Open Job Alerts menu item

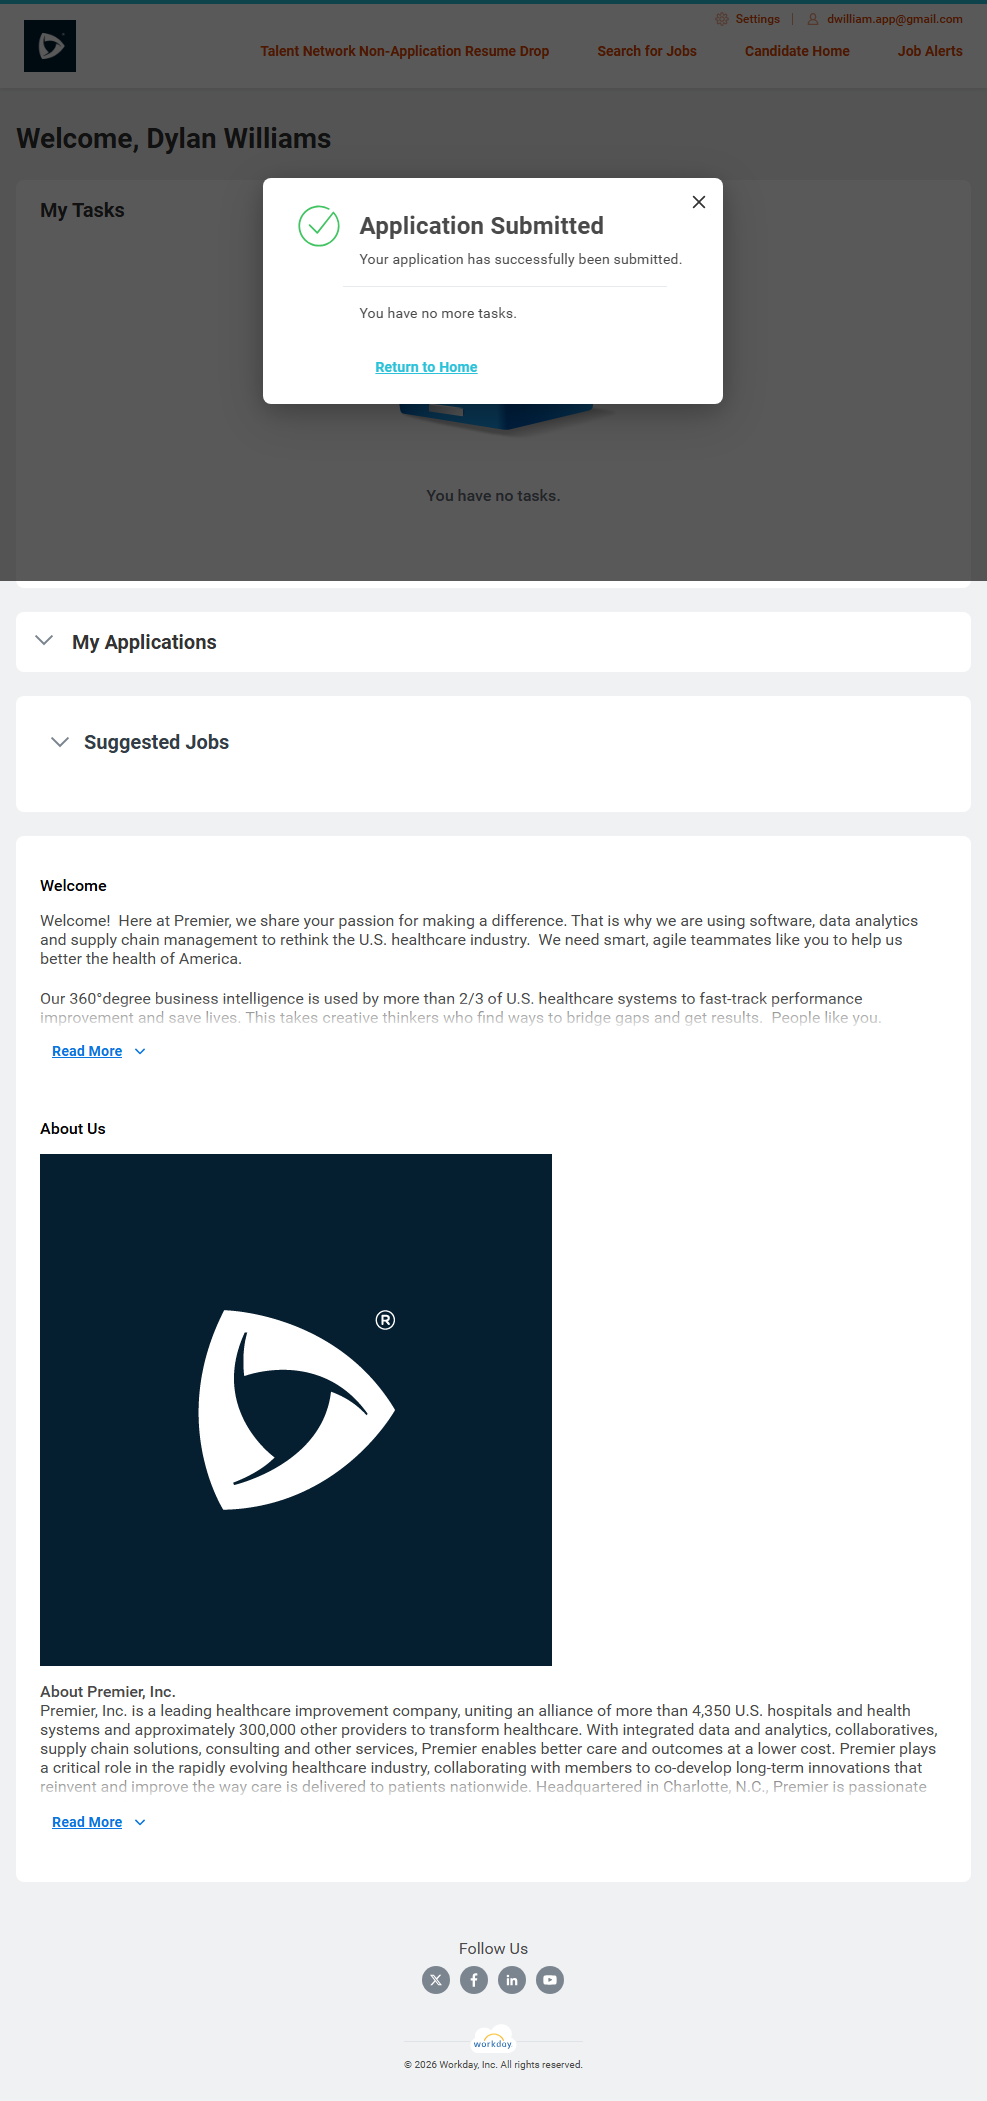[x=930, y=51]
